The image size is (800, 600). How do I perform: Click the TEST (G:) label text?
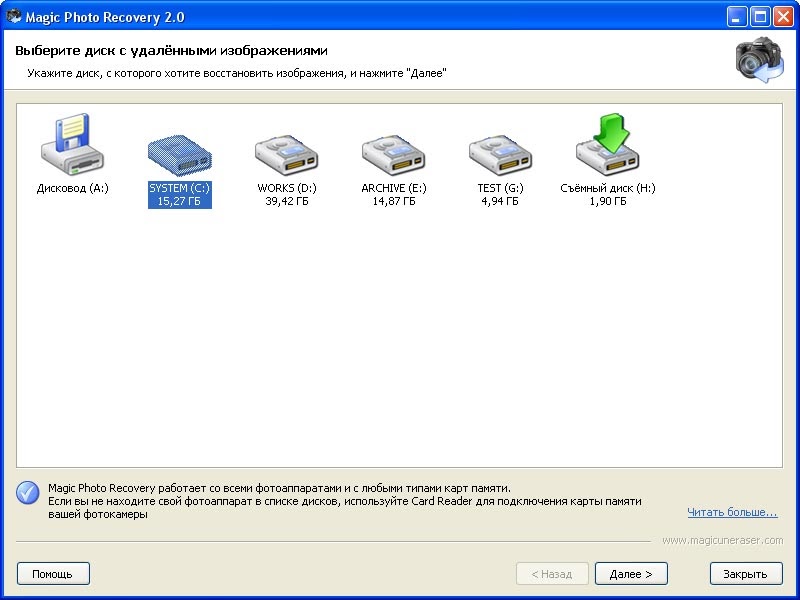501,188
